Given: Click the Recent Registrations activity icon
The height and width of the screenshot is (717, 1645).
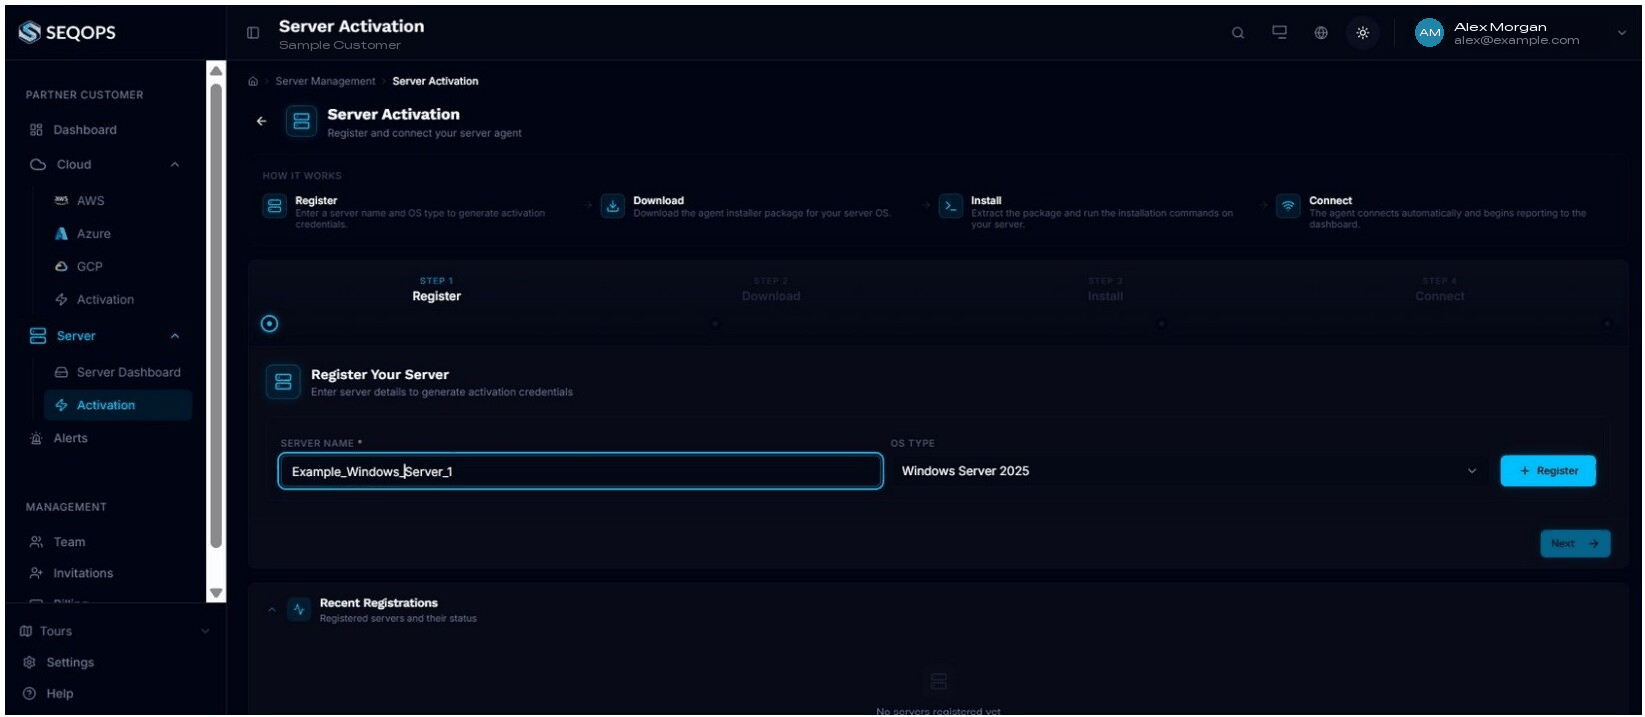Looking at the screenshot, I should [x=299, y=609].
